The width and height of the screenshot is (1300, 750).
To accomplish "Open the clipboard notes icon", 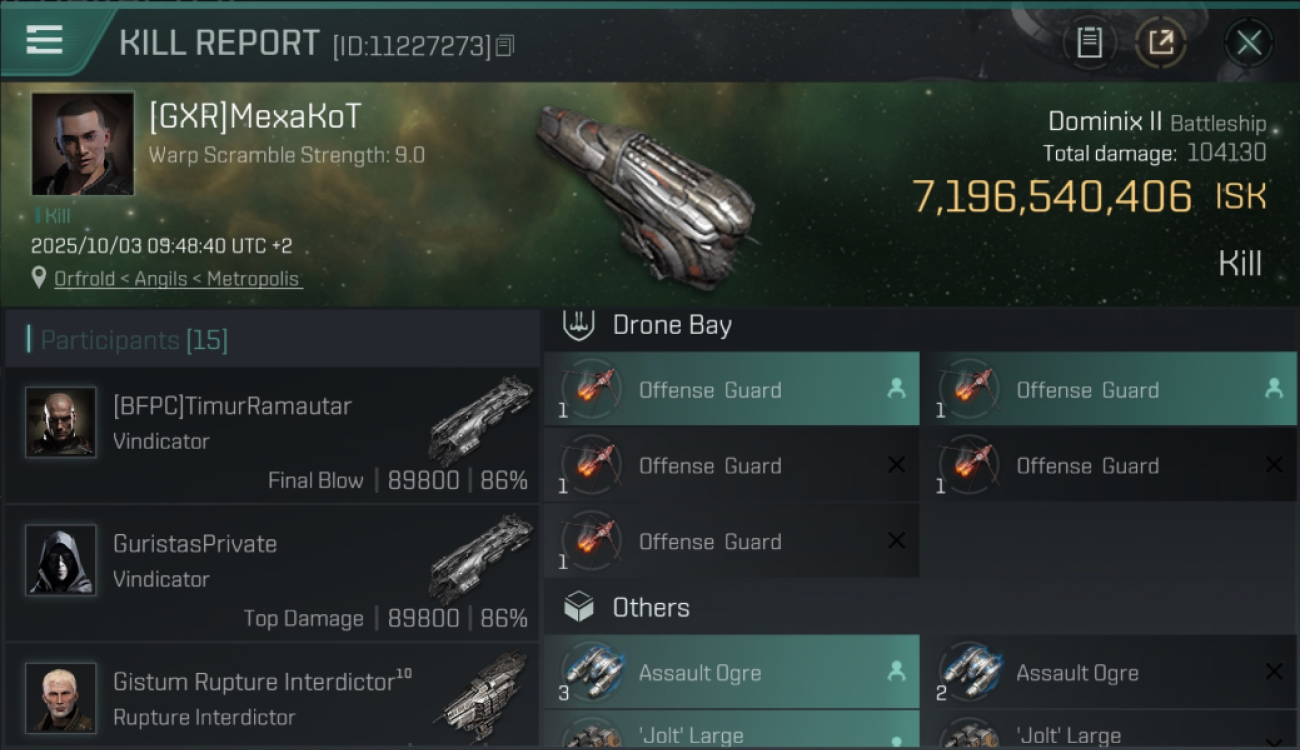I will coord(1089,42).
